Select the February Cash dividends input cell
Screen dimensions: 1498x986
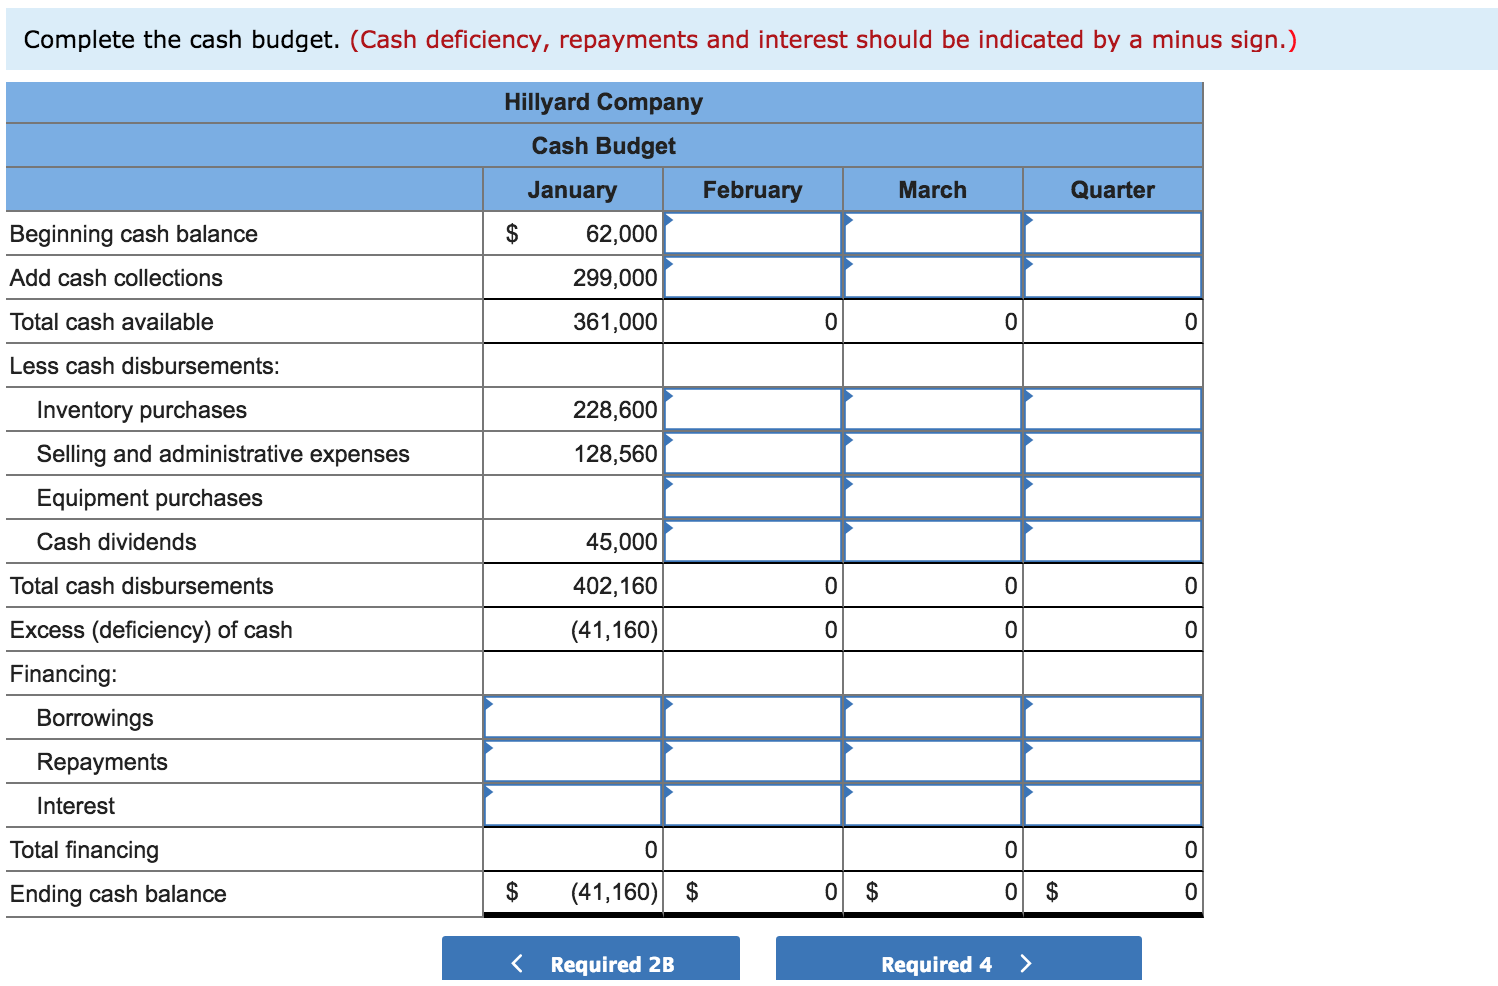[x=752, y=541]
